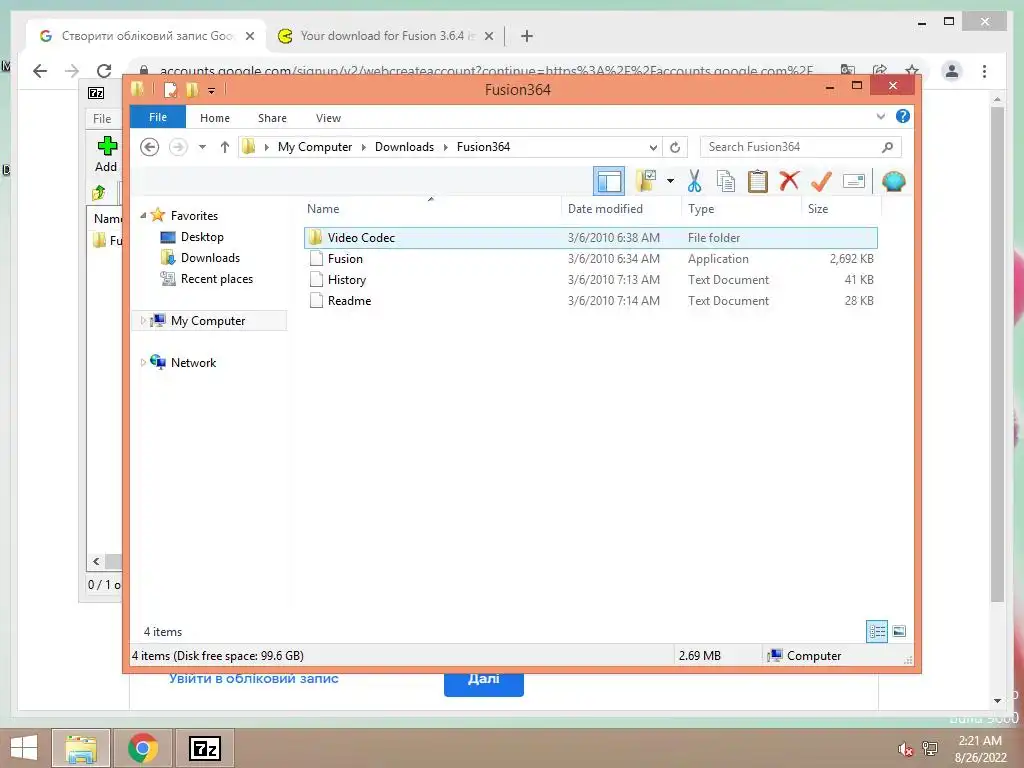Click the New Folder icon in title bar
Screen dimensions: 1024x768
[x=192, y=89]
